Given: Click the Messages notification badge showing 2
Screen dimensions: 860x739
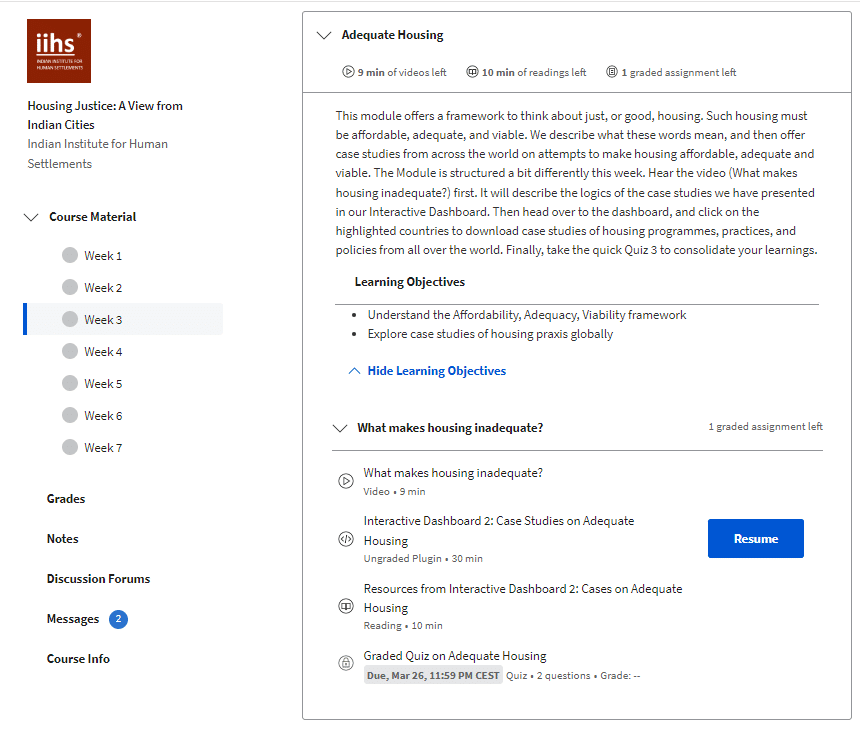Looking at the screenshot, I should [118, 619].
